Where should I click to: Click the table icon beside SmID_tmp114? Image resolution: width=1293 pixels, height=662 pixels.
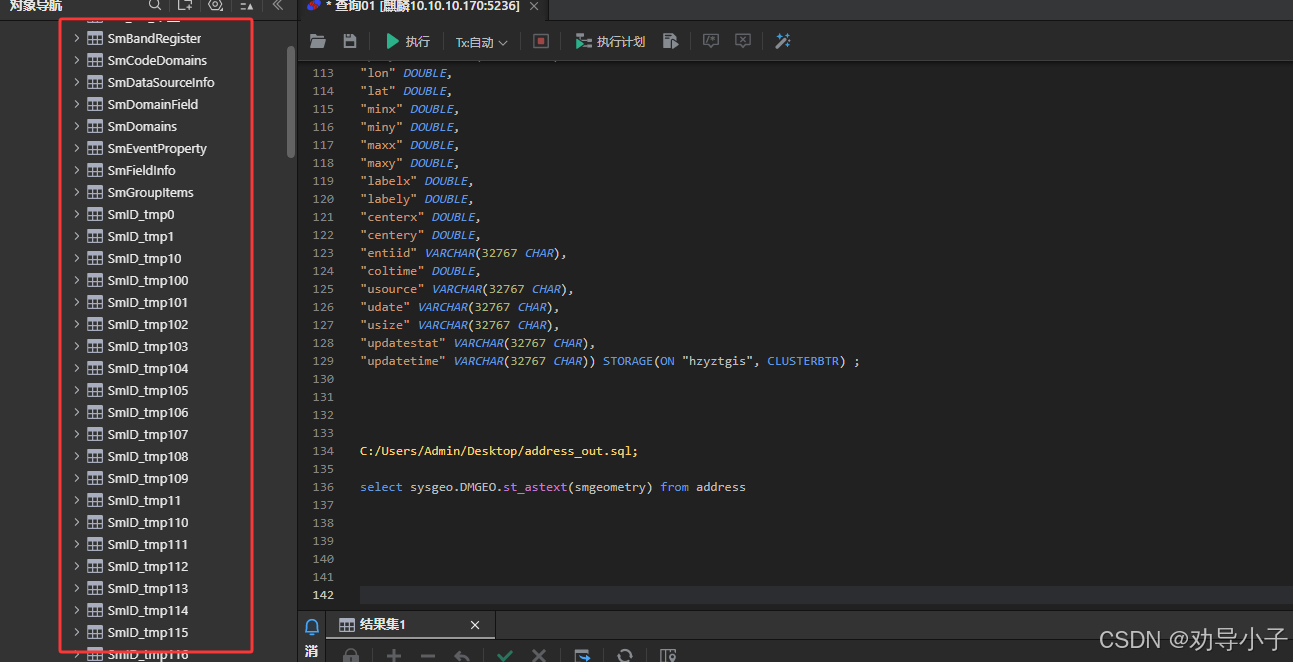(x=95, y=610)
